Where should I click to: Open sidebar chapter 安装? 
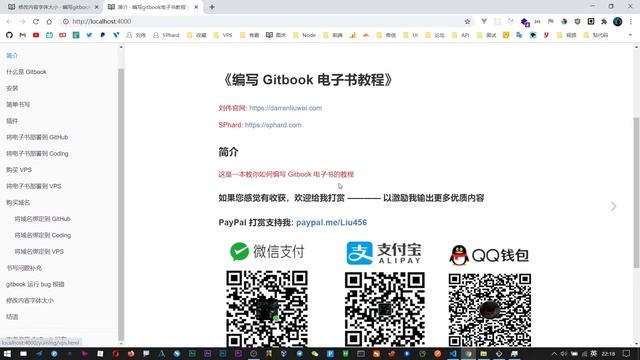pyautogui.click(x=12, y=88)
